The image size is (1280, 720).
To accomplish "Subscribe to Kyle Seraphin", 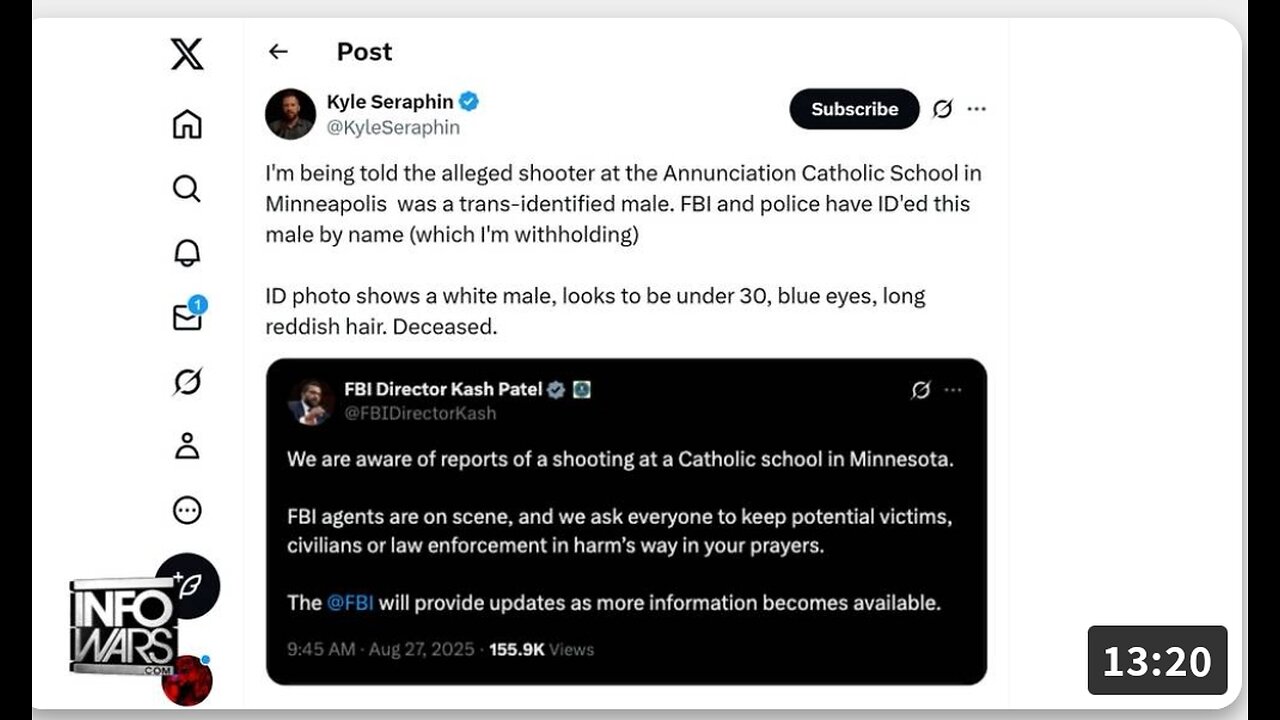I will (x=854, y=109).
